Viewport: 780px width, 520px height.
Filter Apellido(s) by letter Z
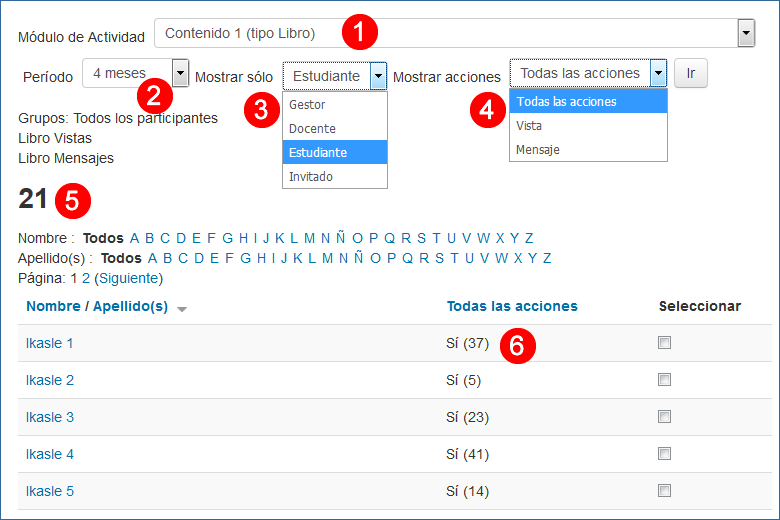coord(547,258)
